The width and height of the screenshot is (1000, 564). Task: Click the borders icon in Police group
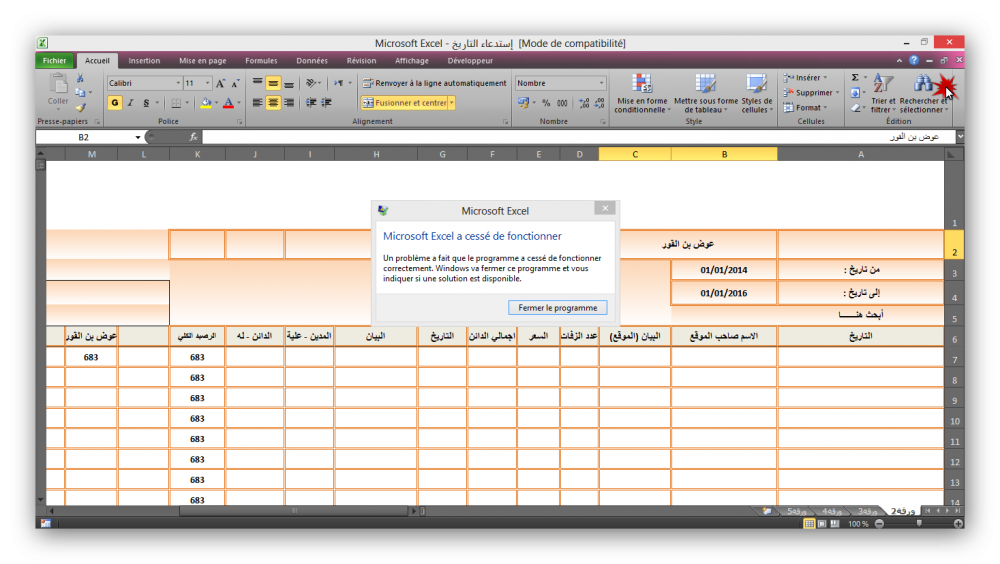[176, 103]
